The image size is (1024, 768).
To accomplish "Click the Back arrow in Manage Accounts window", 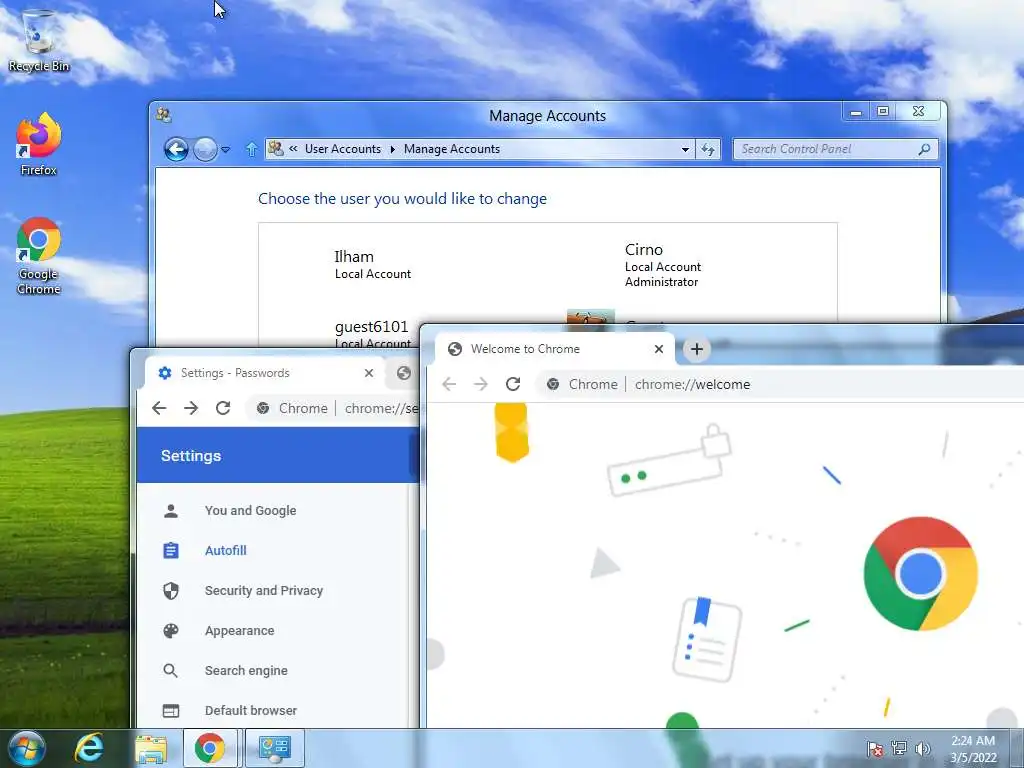I will [176, 150].
